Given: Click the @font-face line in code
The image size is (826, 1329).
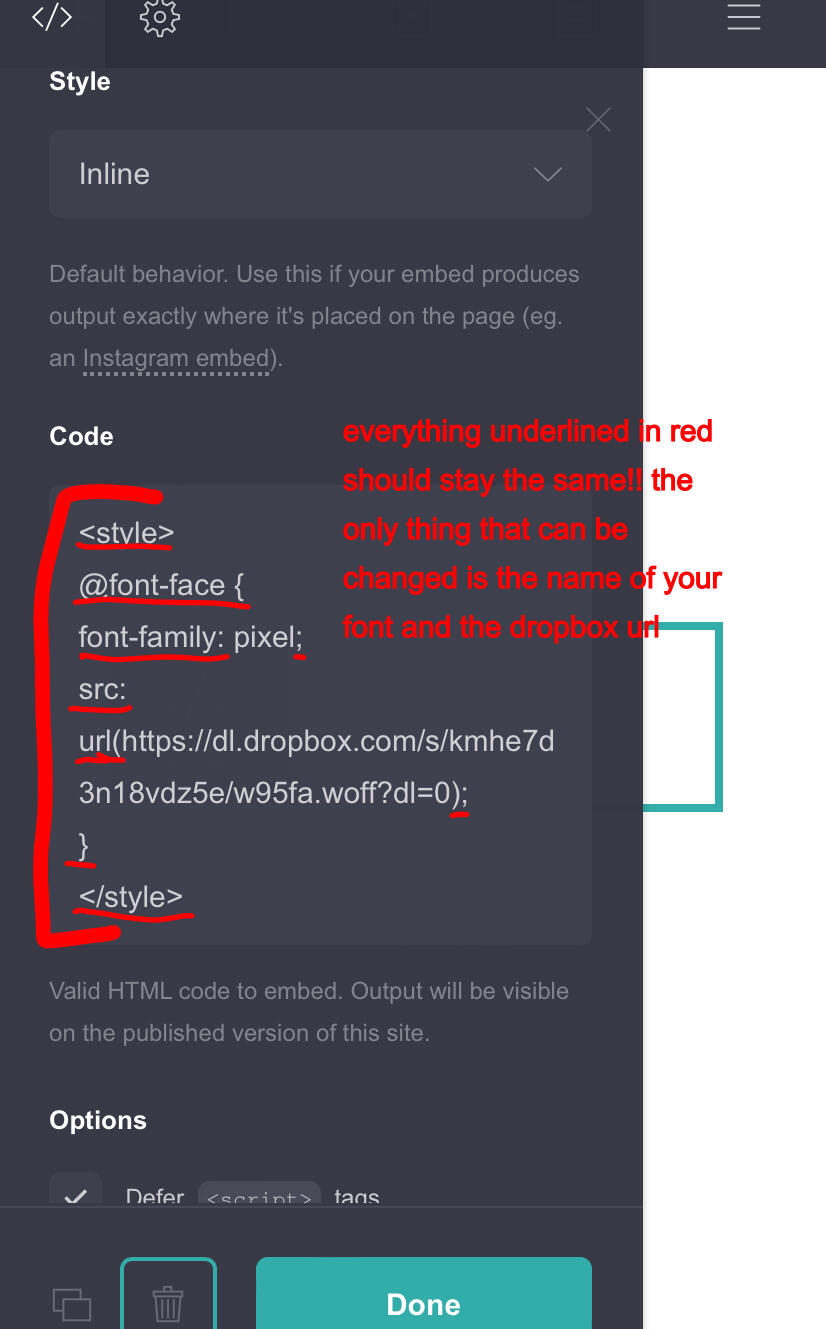Looking at the screenshot, I should [162, 586].
